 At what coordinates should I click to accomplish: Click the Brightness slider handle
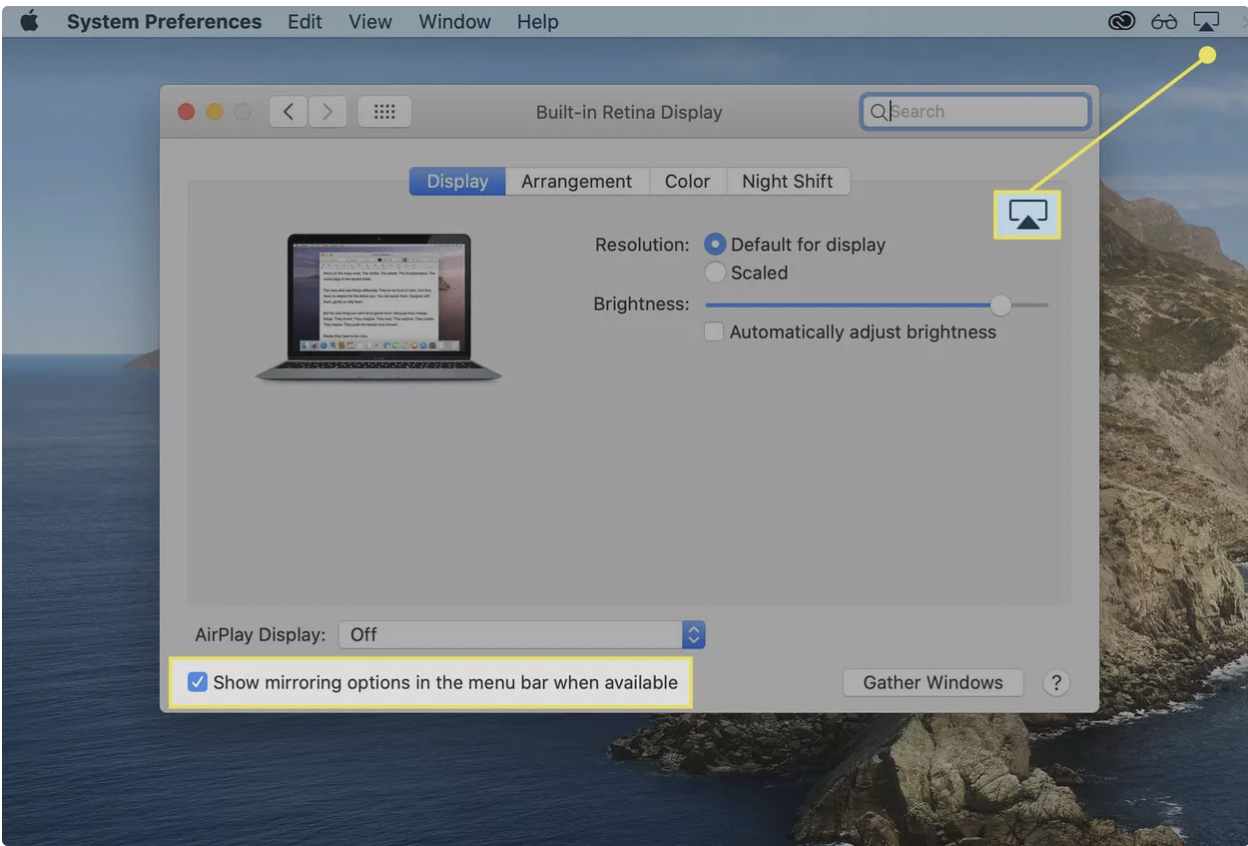tap(1000, 305)
